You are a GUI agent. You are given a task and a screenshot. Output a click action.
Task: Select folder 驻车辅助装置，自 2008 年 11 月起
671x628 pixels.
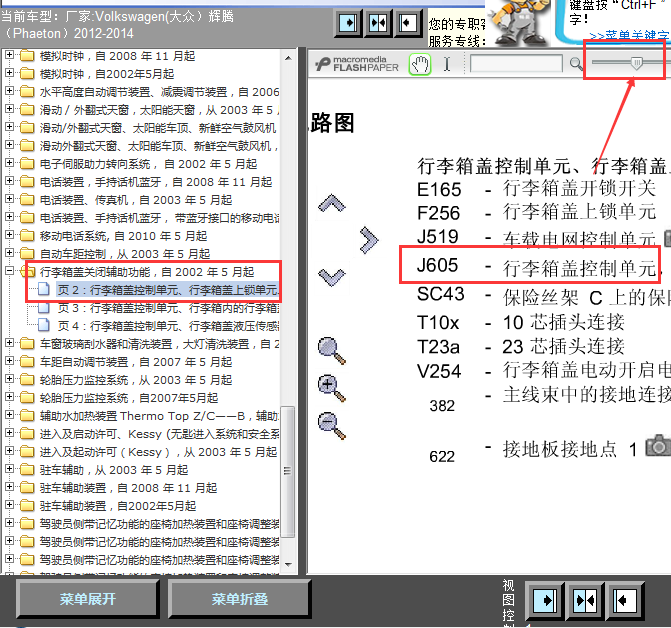(x=128, y=488)
